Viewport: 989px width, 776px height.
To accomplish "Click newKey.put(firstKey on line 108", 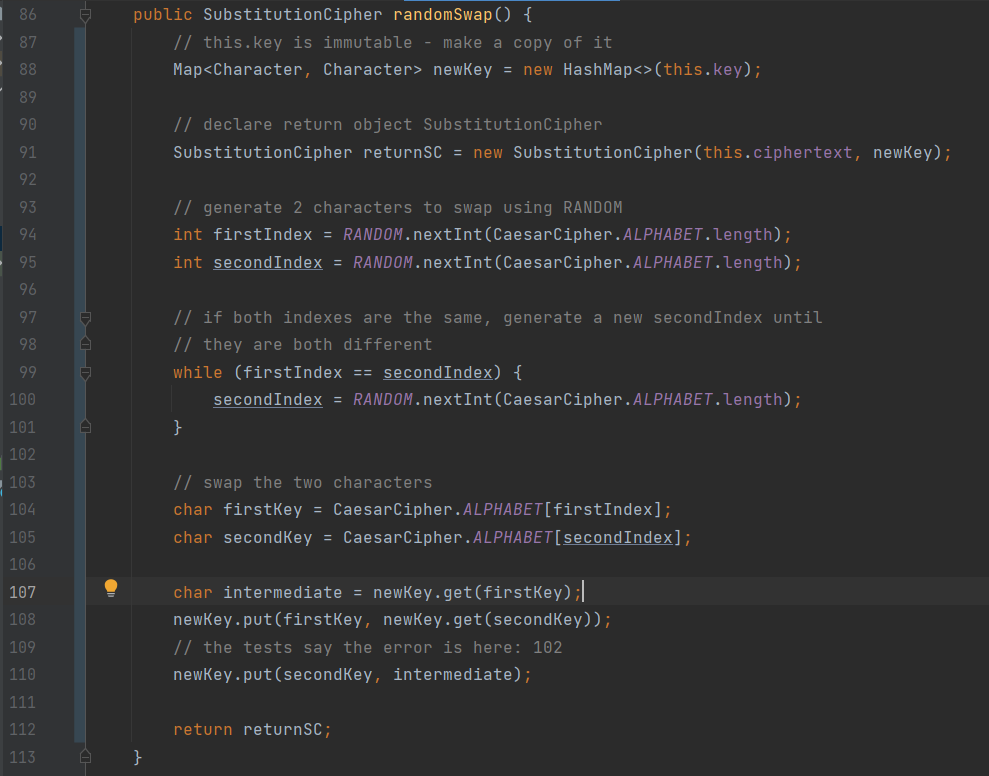I will 267,620.
